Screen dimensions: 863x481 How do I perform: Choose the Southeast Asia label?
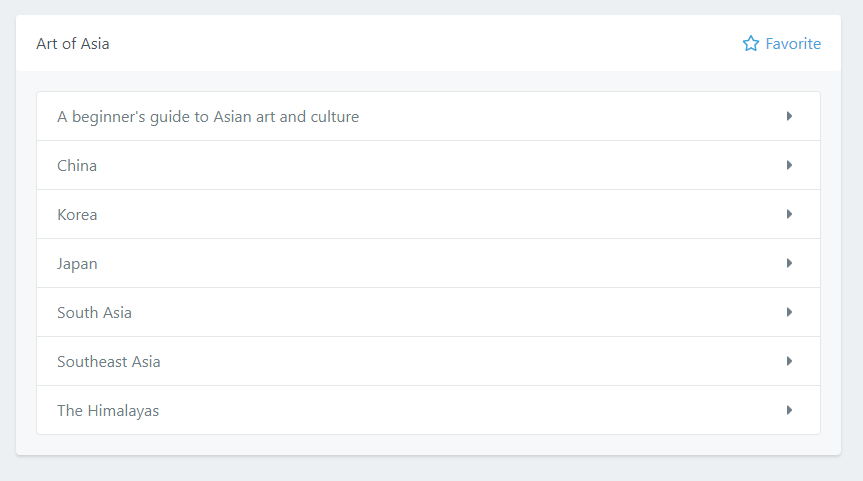(x=108, y=362)
